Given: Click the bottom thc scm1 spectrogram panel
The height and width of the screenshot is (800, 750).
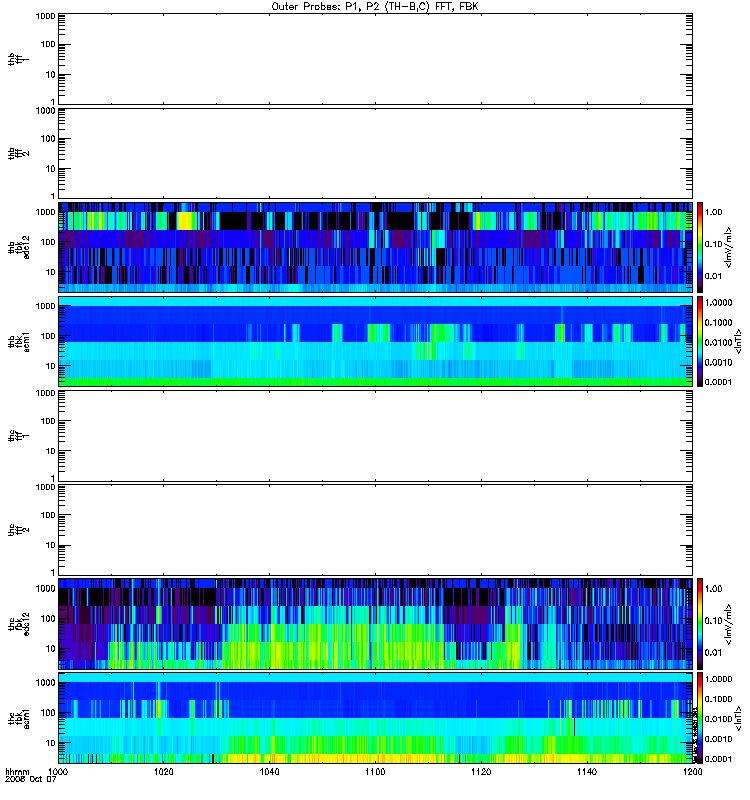Looking at the screenshot, I should [x=374, y=718].
